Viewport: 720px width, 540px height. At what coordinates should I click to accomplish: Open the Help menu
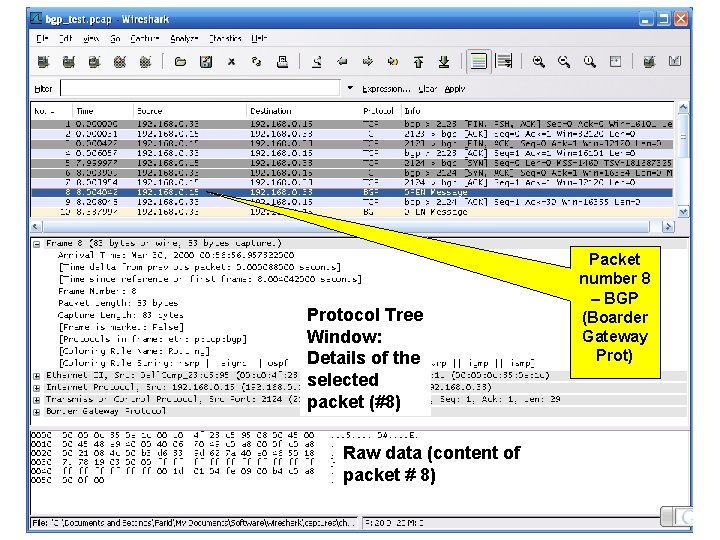pyautogui.click(x=259, y=39)
